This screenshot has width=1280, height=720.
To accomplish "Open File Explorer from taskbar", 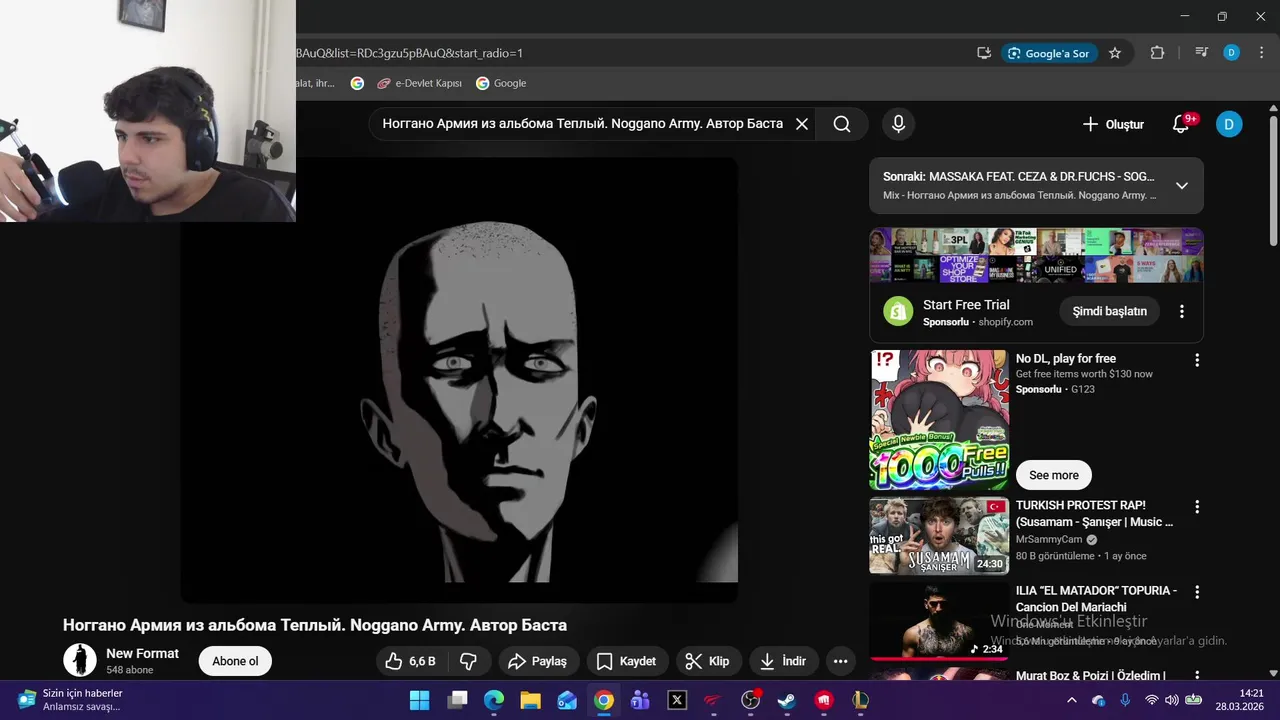I will point(530,700).
